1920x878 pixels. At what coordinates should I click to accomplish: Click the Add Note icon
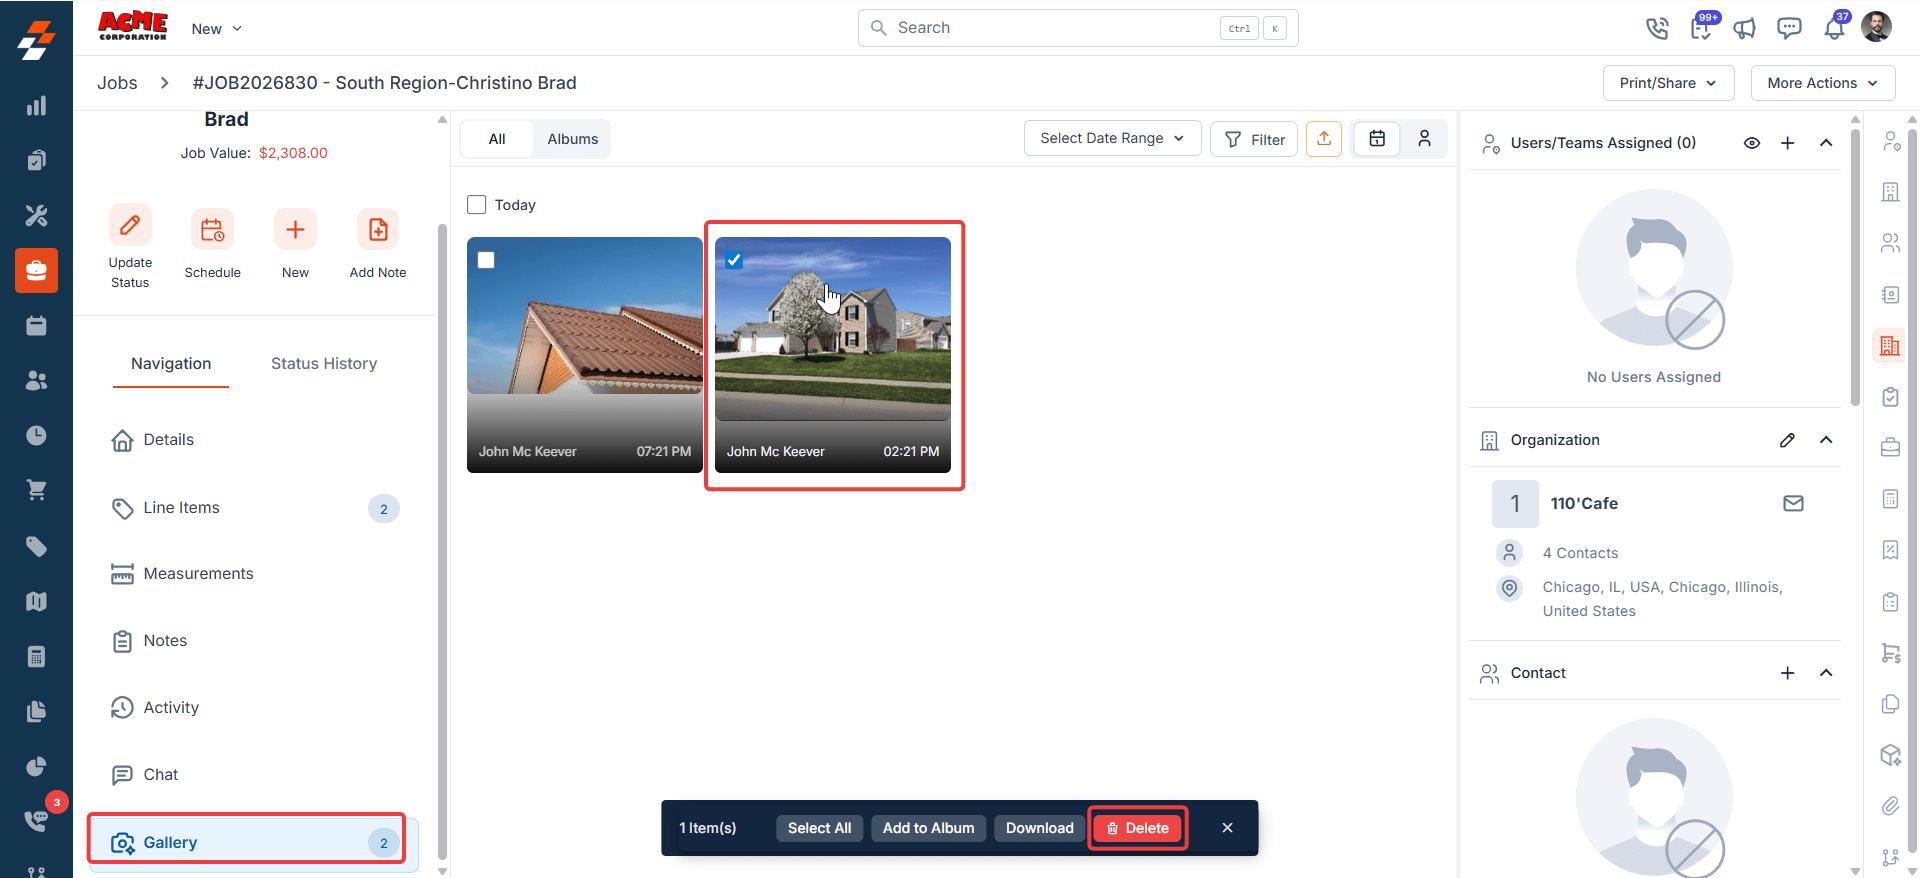378,230
